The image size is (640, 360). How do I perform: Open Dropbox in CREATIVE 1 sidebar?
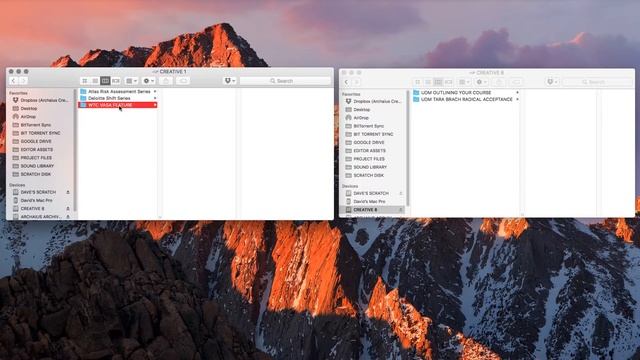point(41,100)
